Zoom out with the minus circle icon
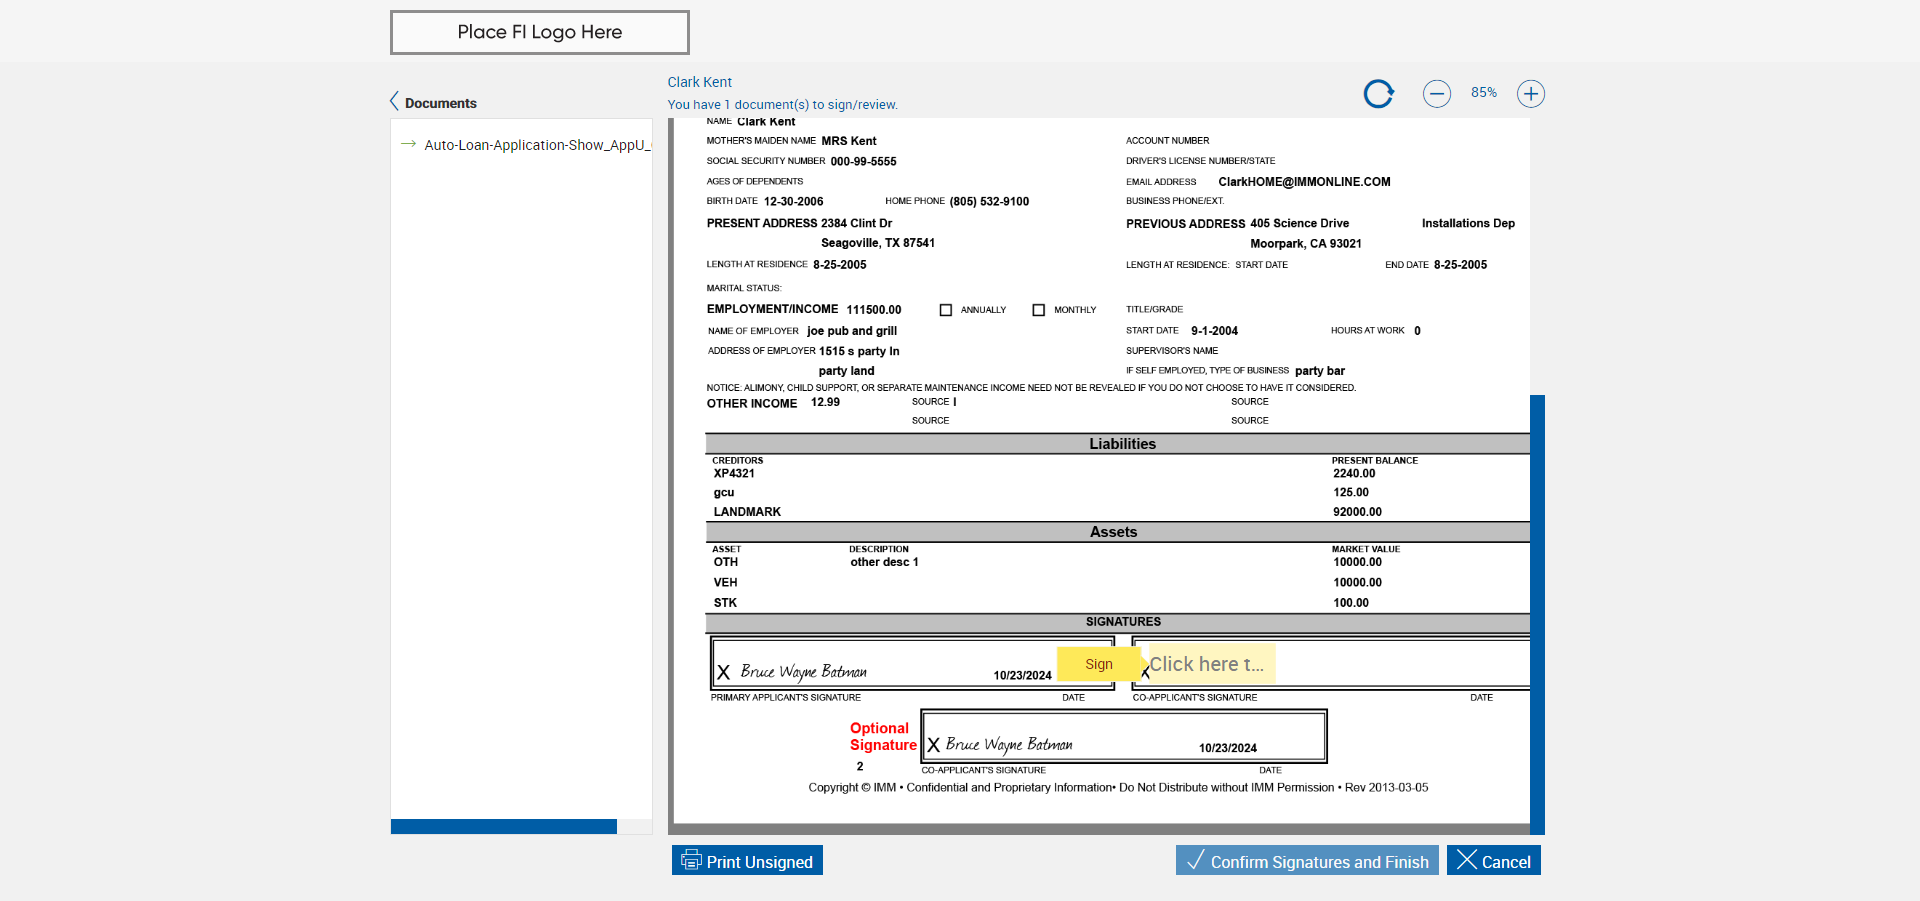This screenshot has width=1920, height=901. [1437, 94]
